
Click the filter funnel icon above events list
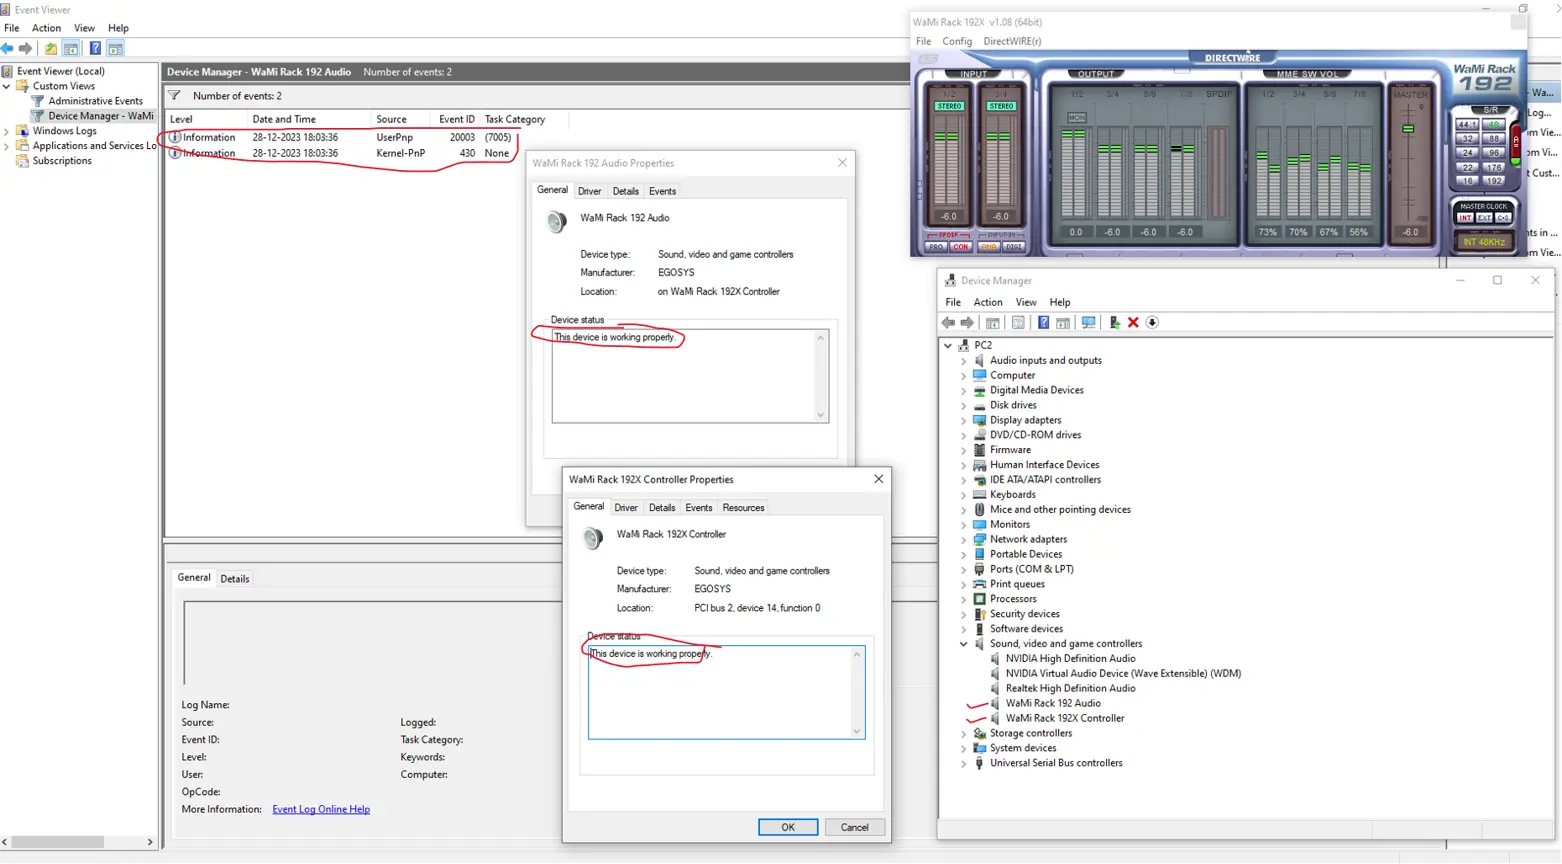coord(175,96)
